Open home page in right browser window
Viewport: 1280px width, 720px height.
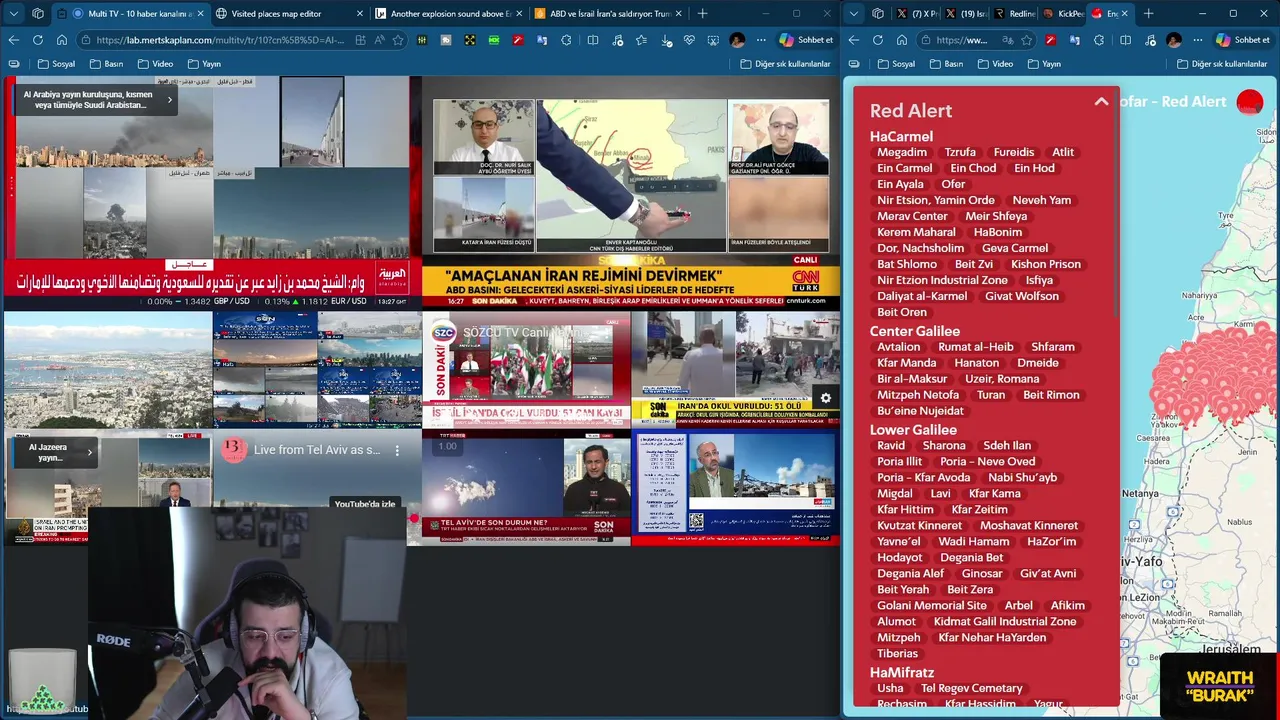click(901, 40)
